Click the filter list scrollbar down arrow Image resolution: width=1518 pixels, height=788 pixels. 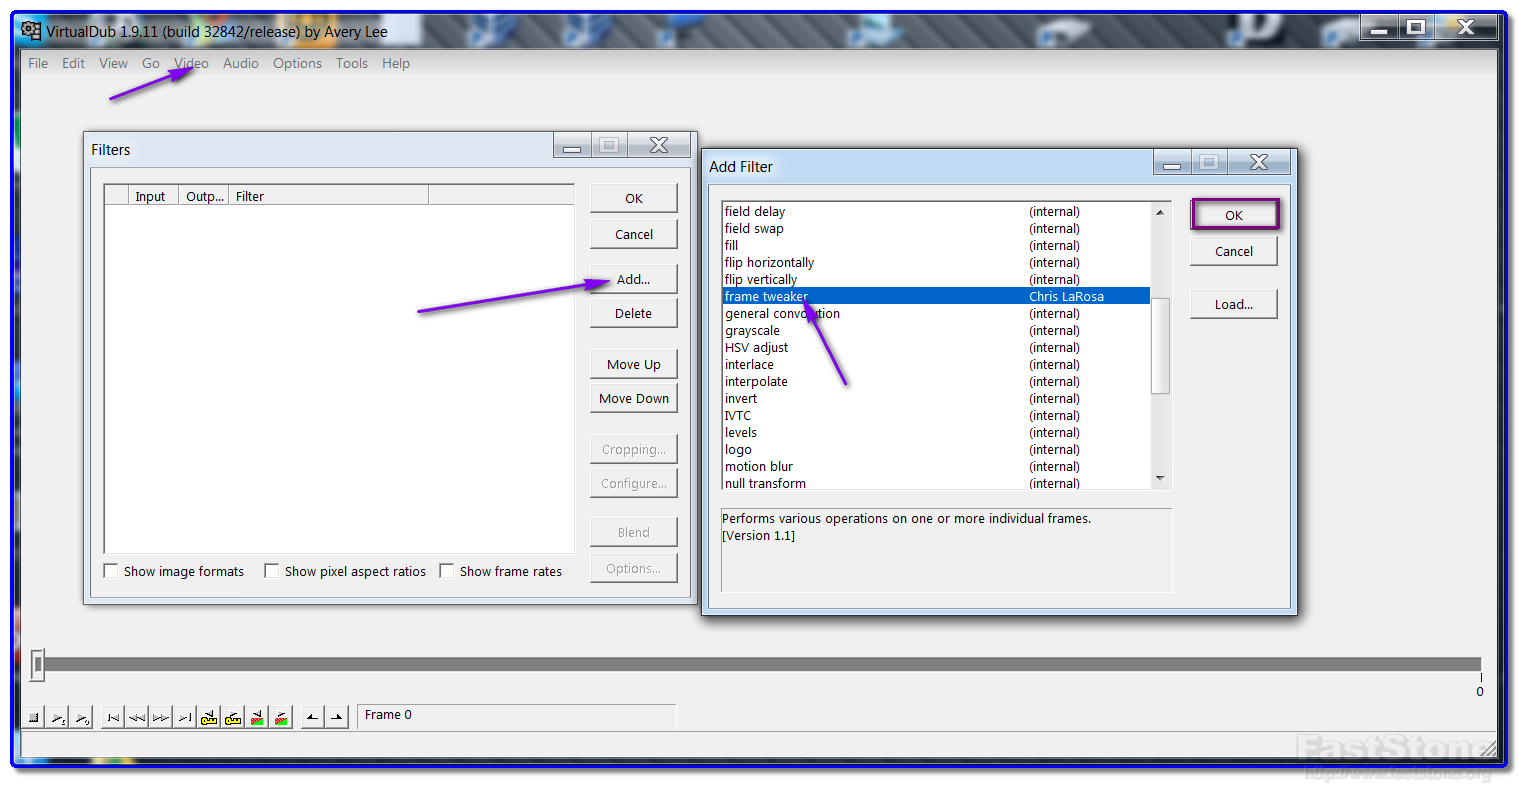click(x=1160, y=479)
